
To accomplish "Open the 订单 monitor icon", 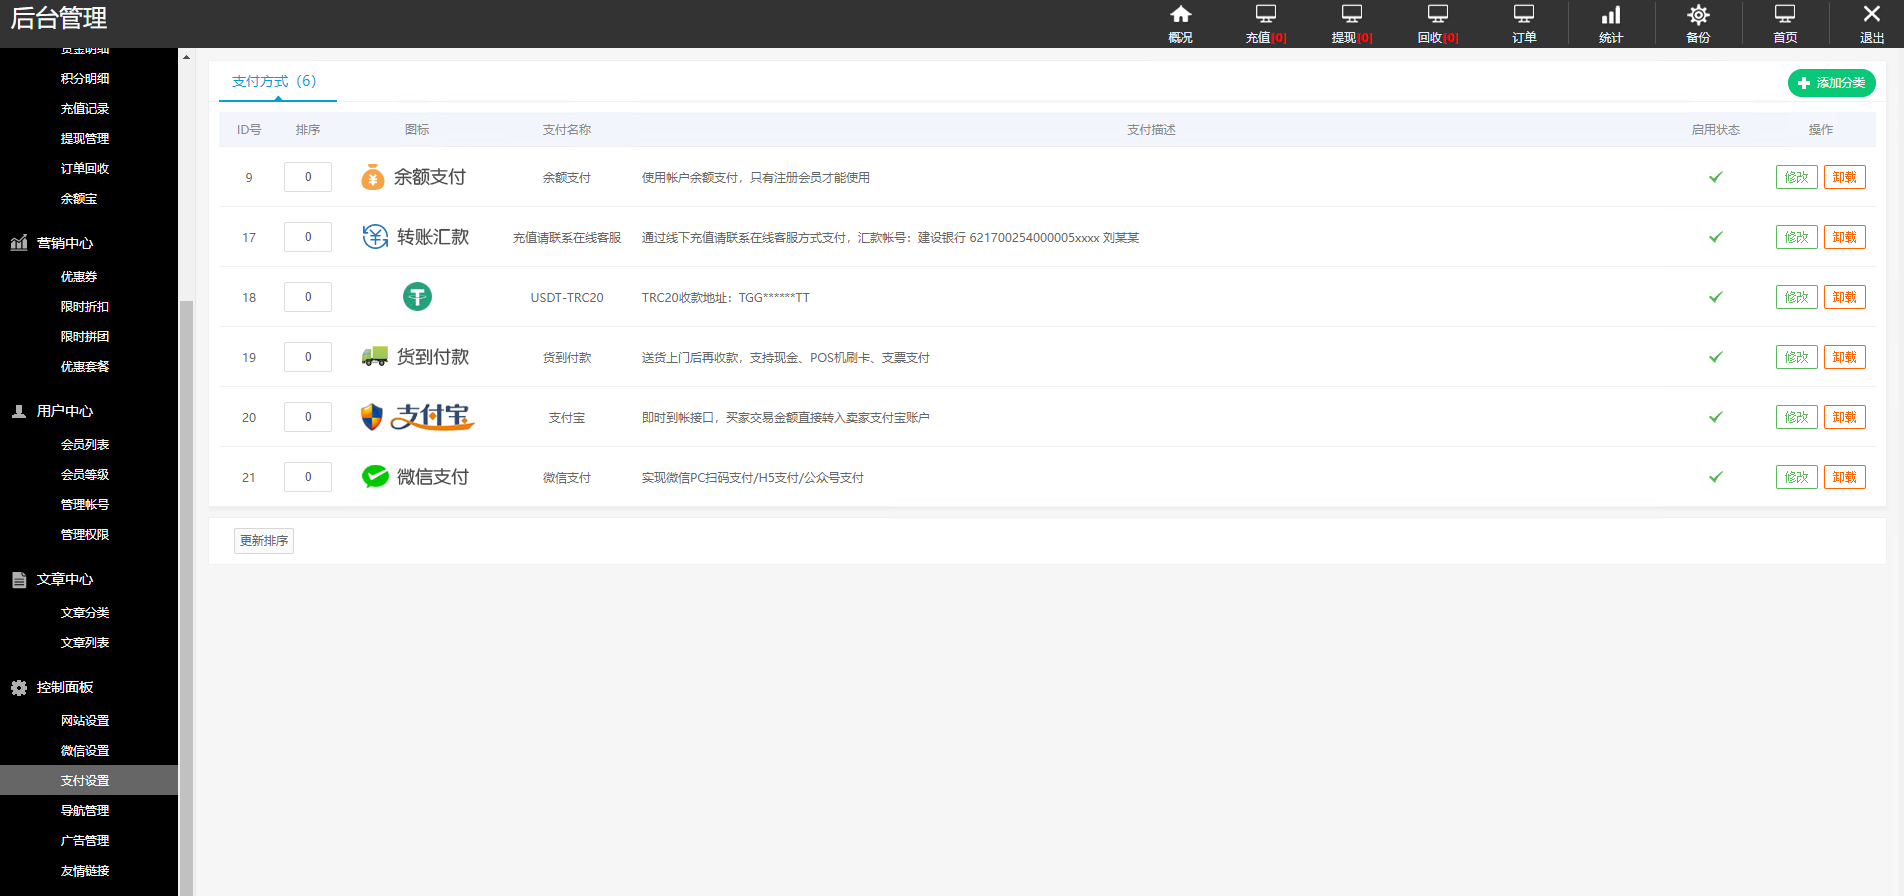I will tap(1524, 14).
